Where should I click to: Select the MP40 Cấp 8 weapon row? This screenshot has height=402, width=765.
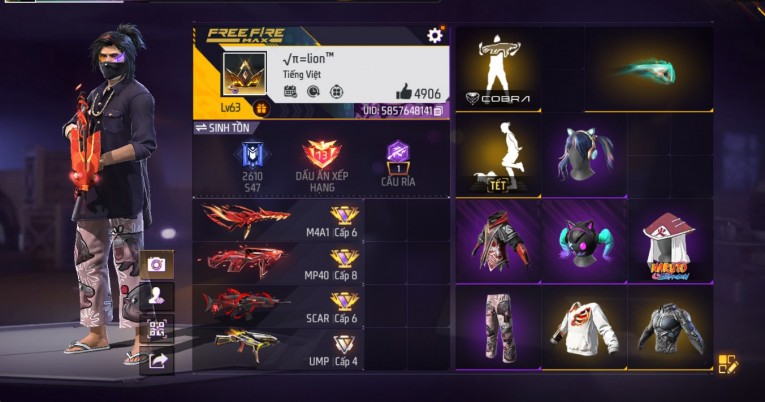coord(278,263)
